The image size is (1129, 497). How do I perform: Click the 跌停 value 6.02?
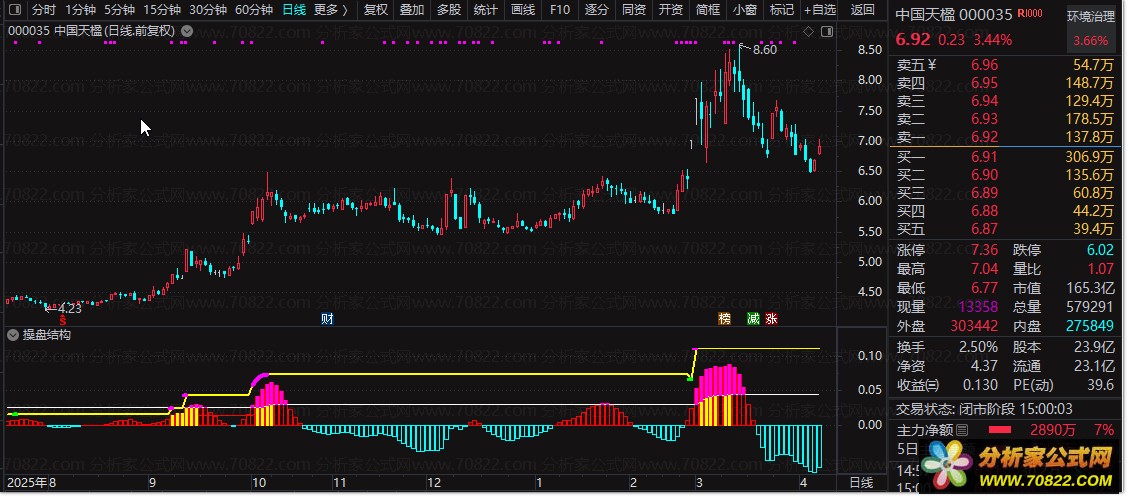pyautogui.click(x=1099, y=251)
